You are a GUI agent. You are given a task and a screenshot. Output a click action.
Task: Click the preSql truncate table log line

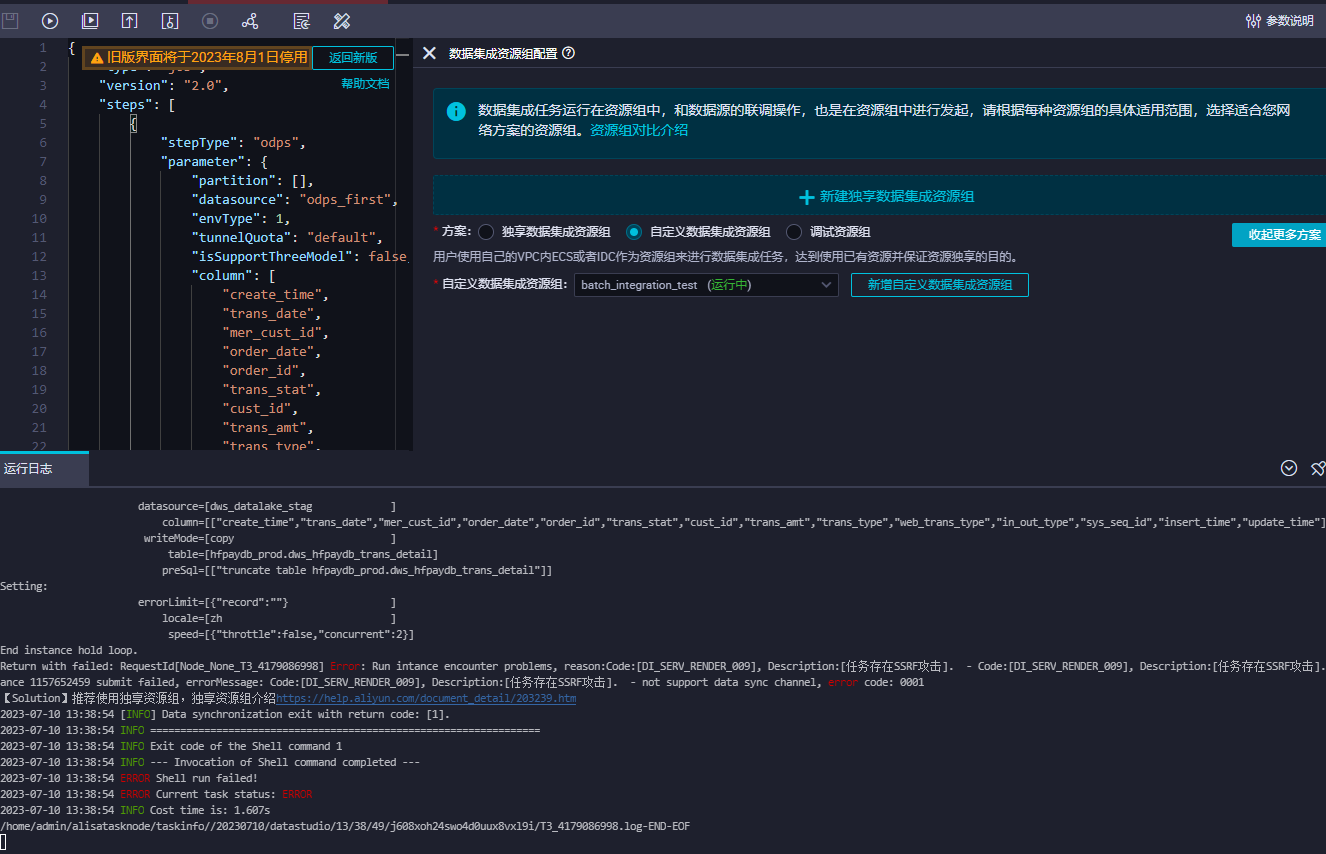tap(357, 570)
